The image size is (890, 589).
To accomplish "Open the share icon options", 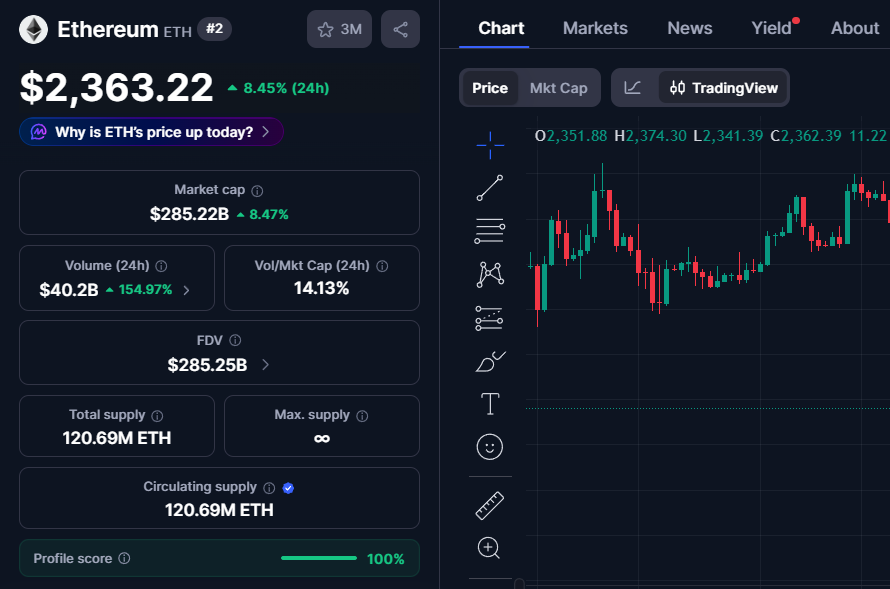I will click(x=400, y=29).
